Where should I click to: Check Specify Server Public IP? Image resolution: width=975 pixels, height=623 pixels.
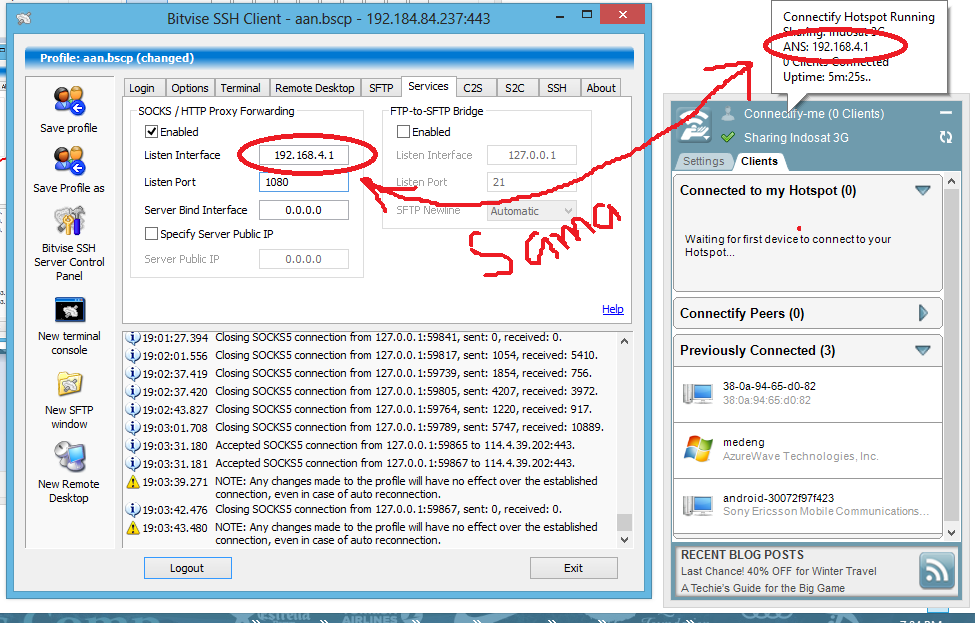151,234
